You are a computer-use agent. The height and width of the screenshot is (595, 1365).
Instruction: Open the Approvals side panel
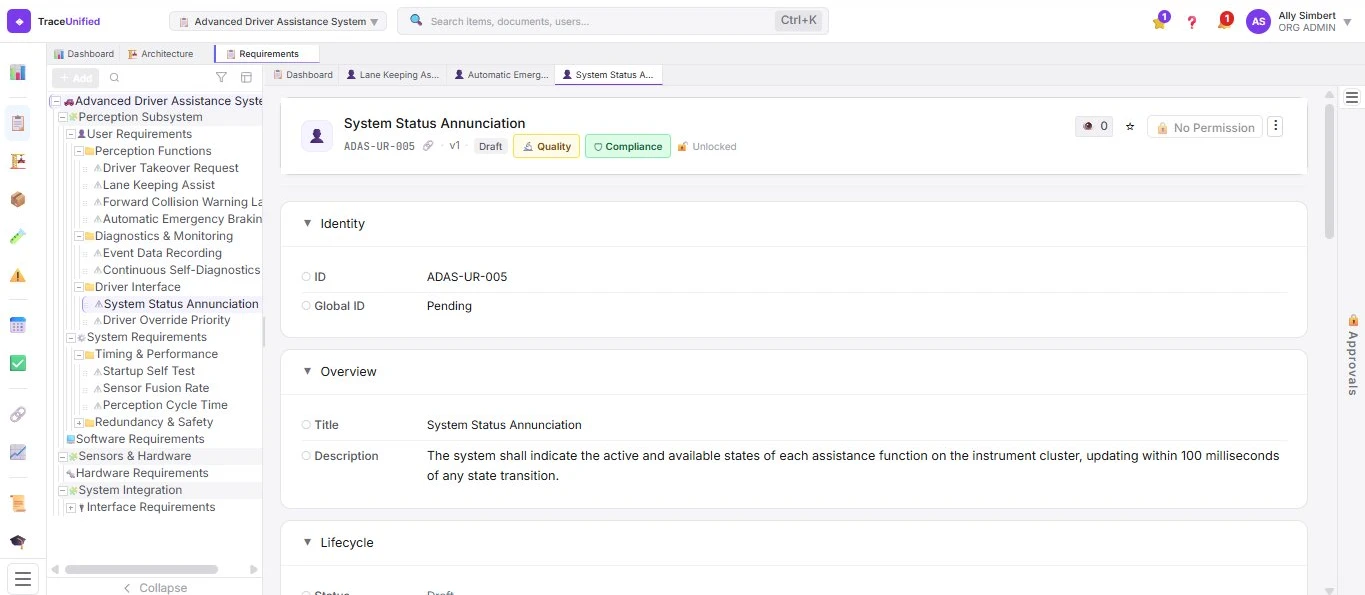1352,355
